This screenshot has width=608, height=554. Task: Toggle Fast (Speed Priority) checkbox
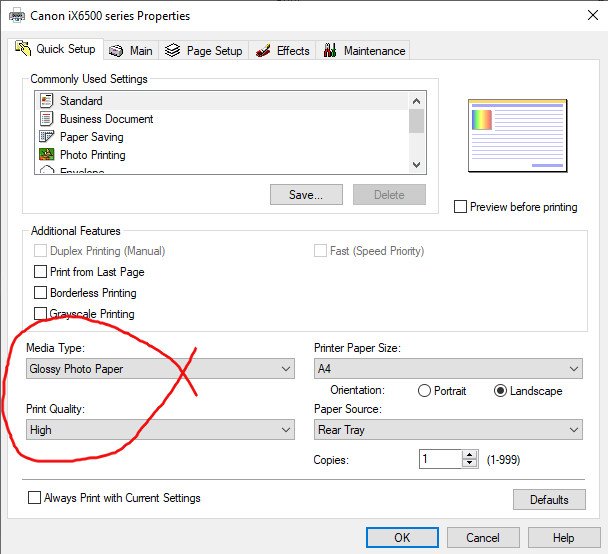coord(320,250)
